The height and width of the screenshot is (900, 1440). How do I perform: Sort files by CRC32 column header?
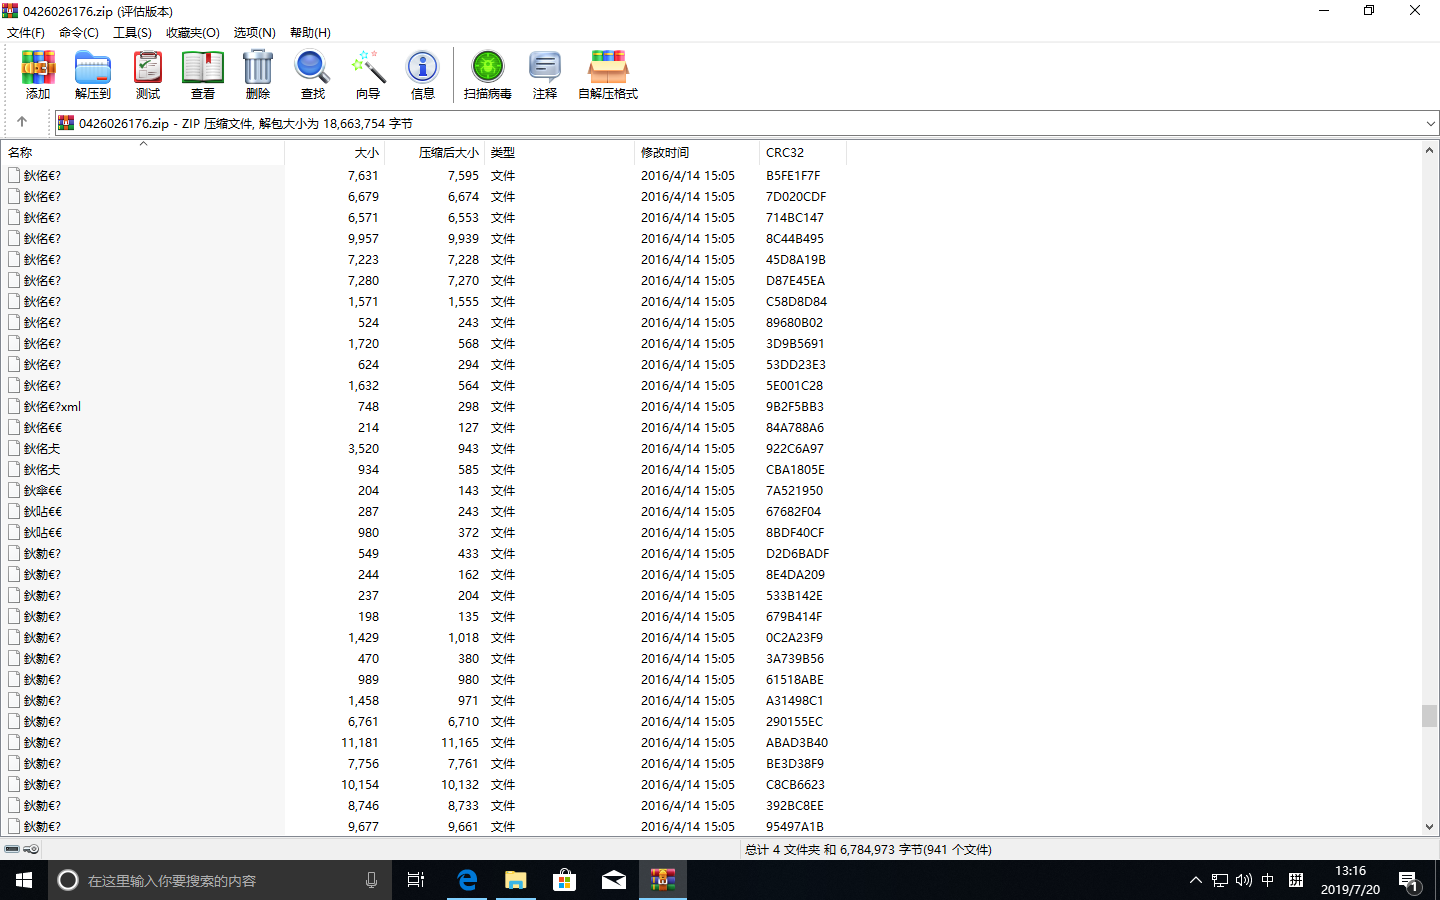[785, 153]
